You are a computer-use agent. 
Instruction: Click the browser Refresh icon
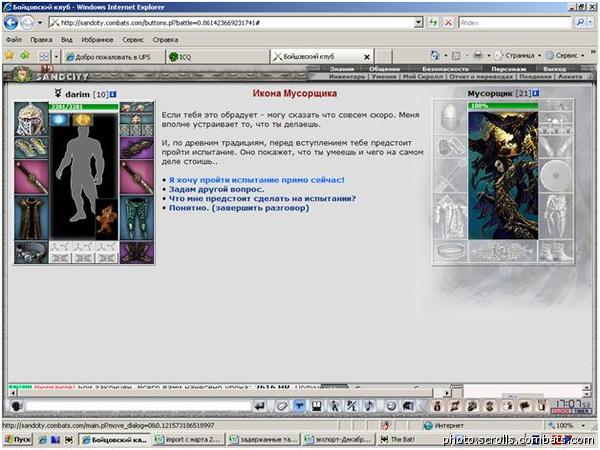pos(433,23)
